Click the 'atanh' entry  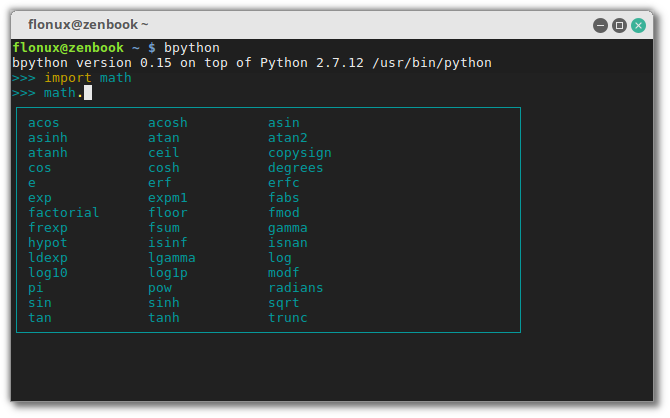pos(48,153)
